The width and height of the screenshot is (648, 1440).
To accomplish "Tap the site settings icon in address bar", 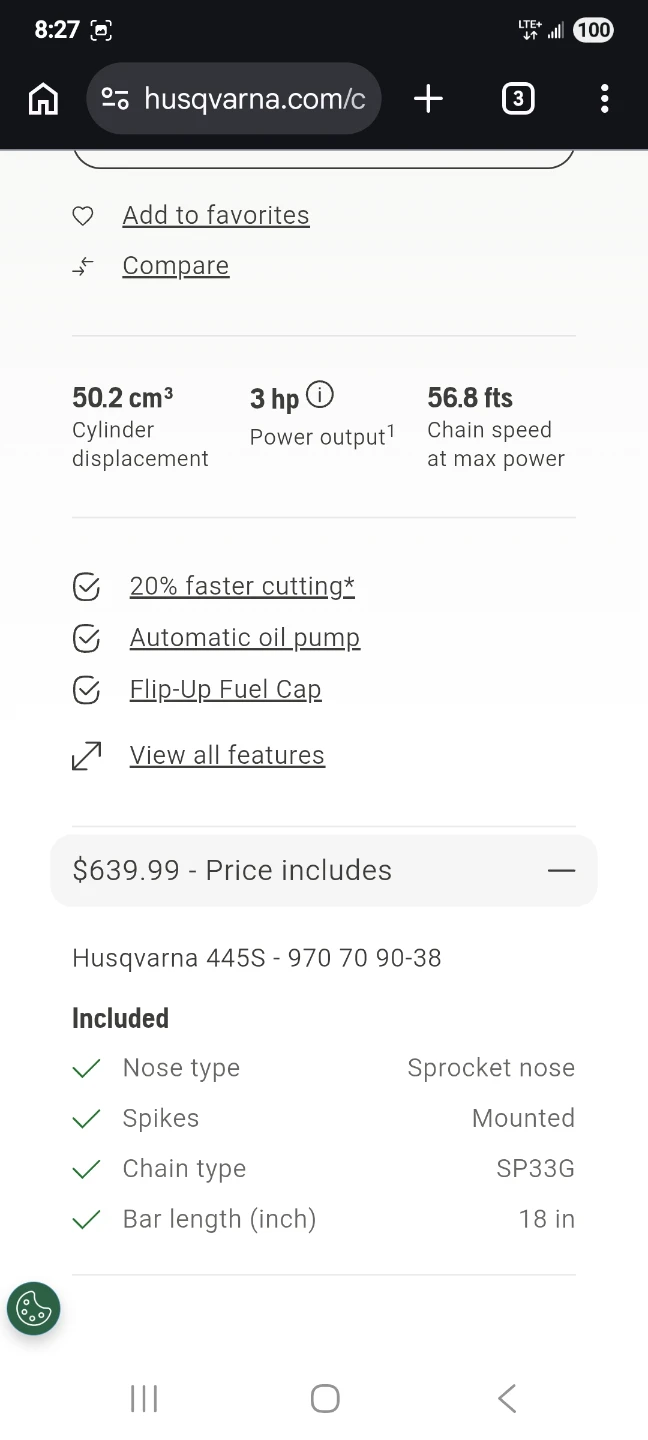I will [x=115, y=98].
